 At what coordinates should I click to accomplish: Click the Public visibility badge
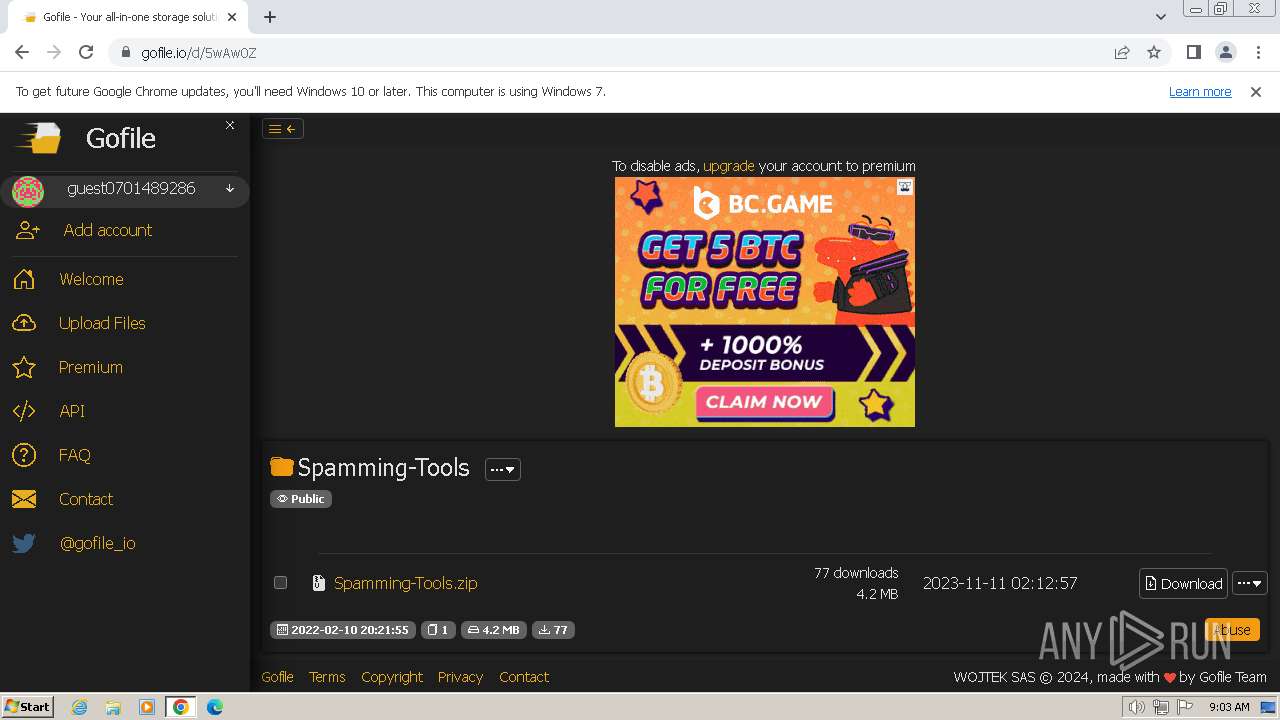300,499
